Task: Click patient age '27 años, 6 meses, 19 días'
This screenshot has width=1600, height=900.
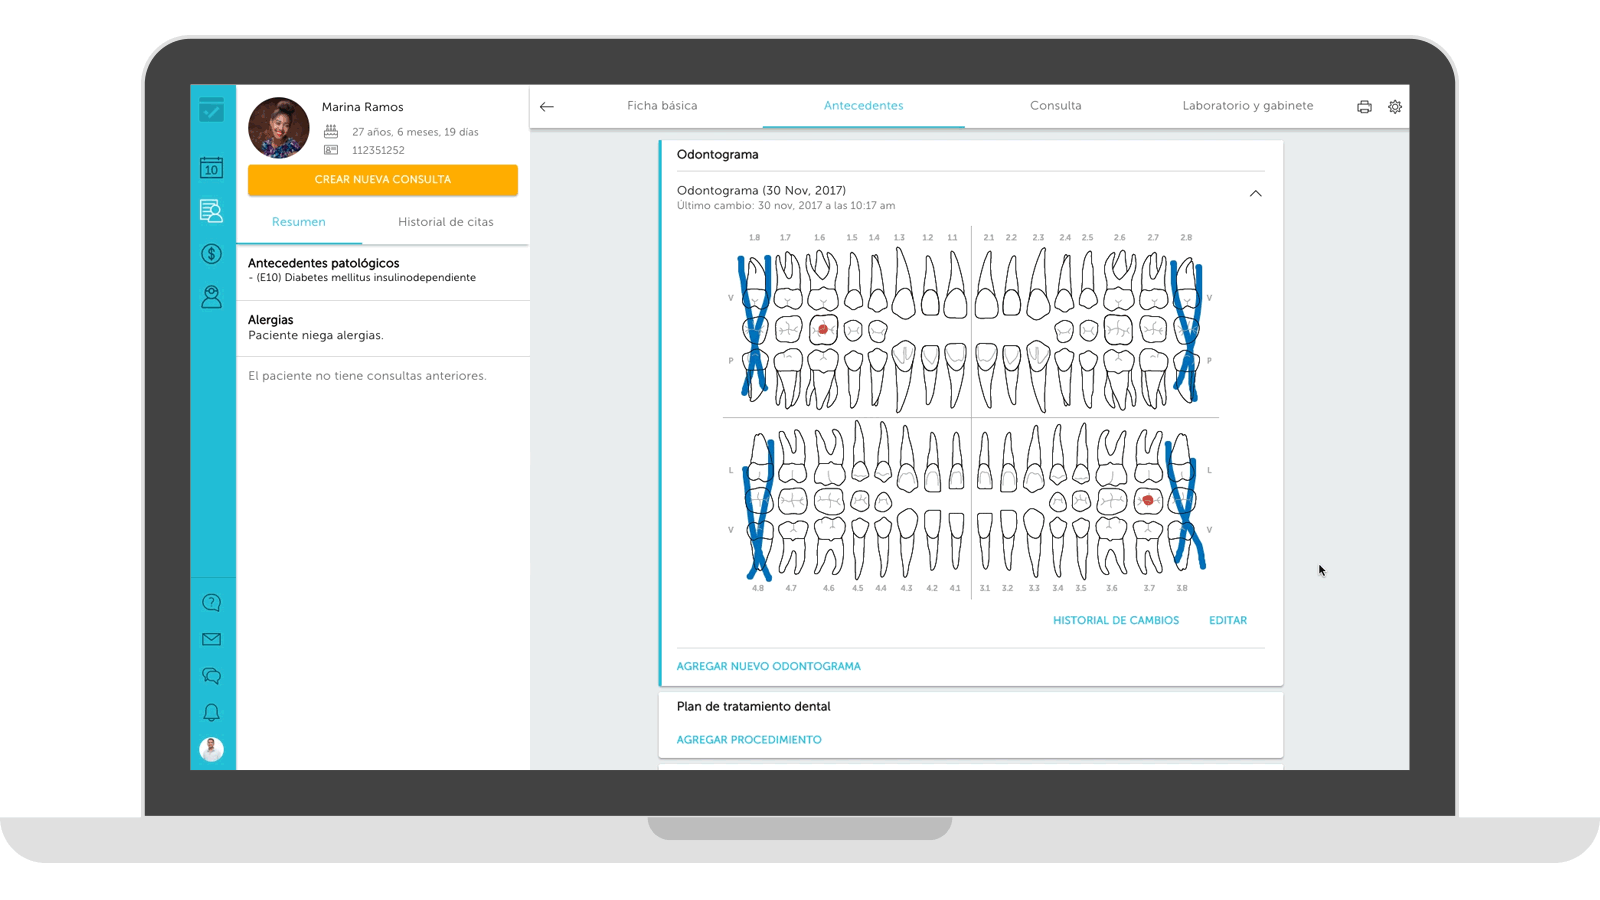Action: [415, 132]
